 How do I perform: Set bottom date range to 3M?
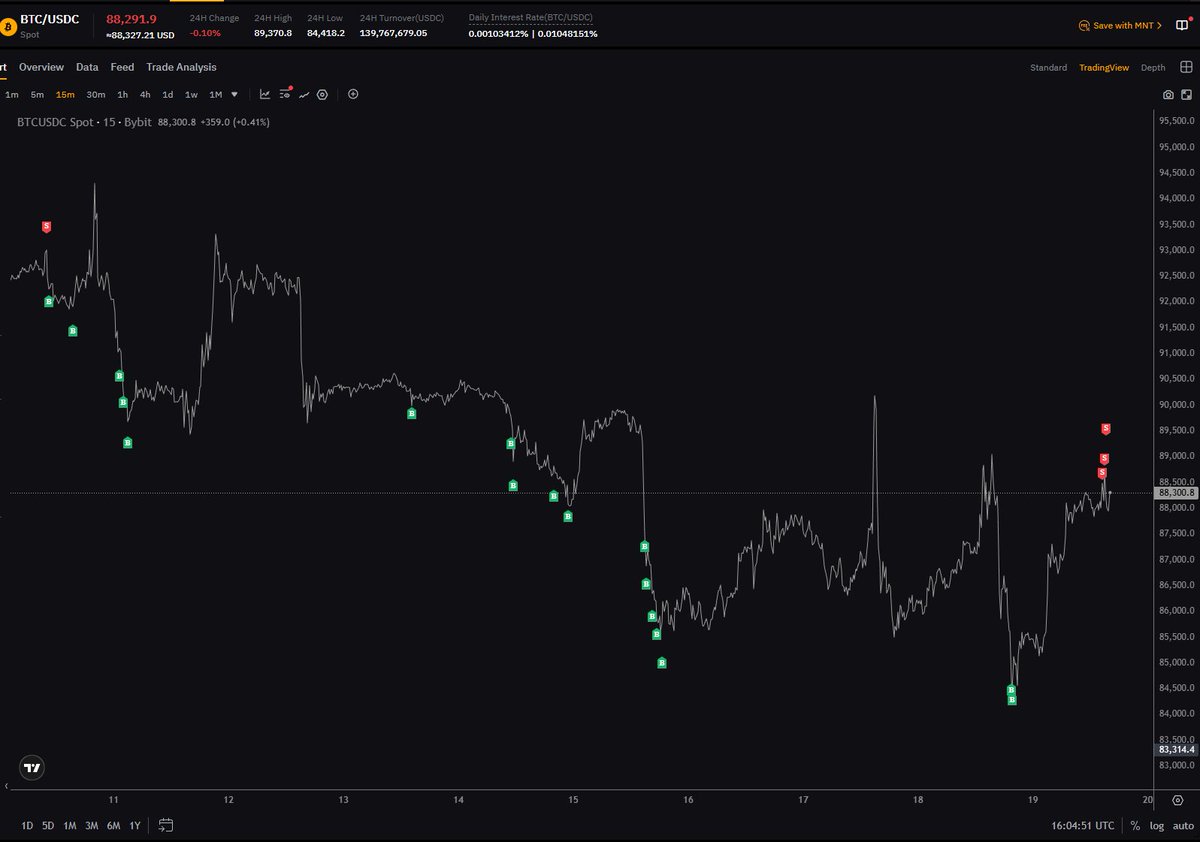pyautogui.click(x=91, y=826)
